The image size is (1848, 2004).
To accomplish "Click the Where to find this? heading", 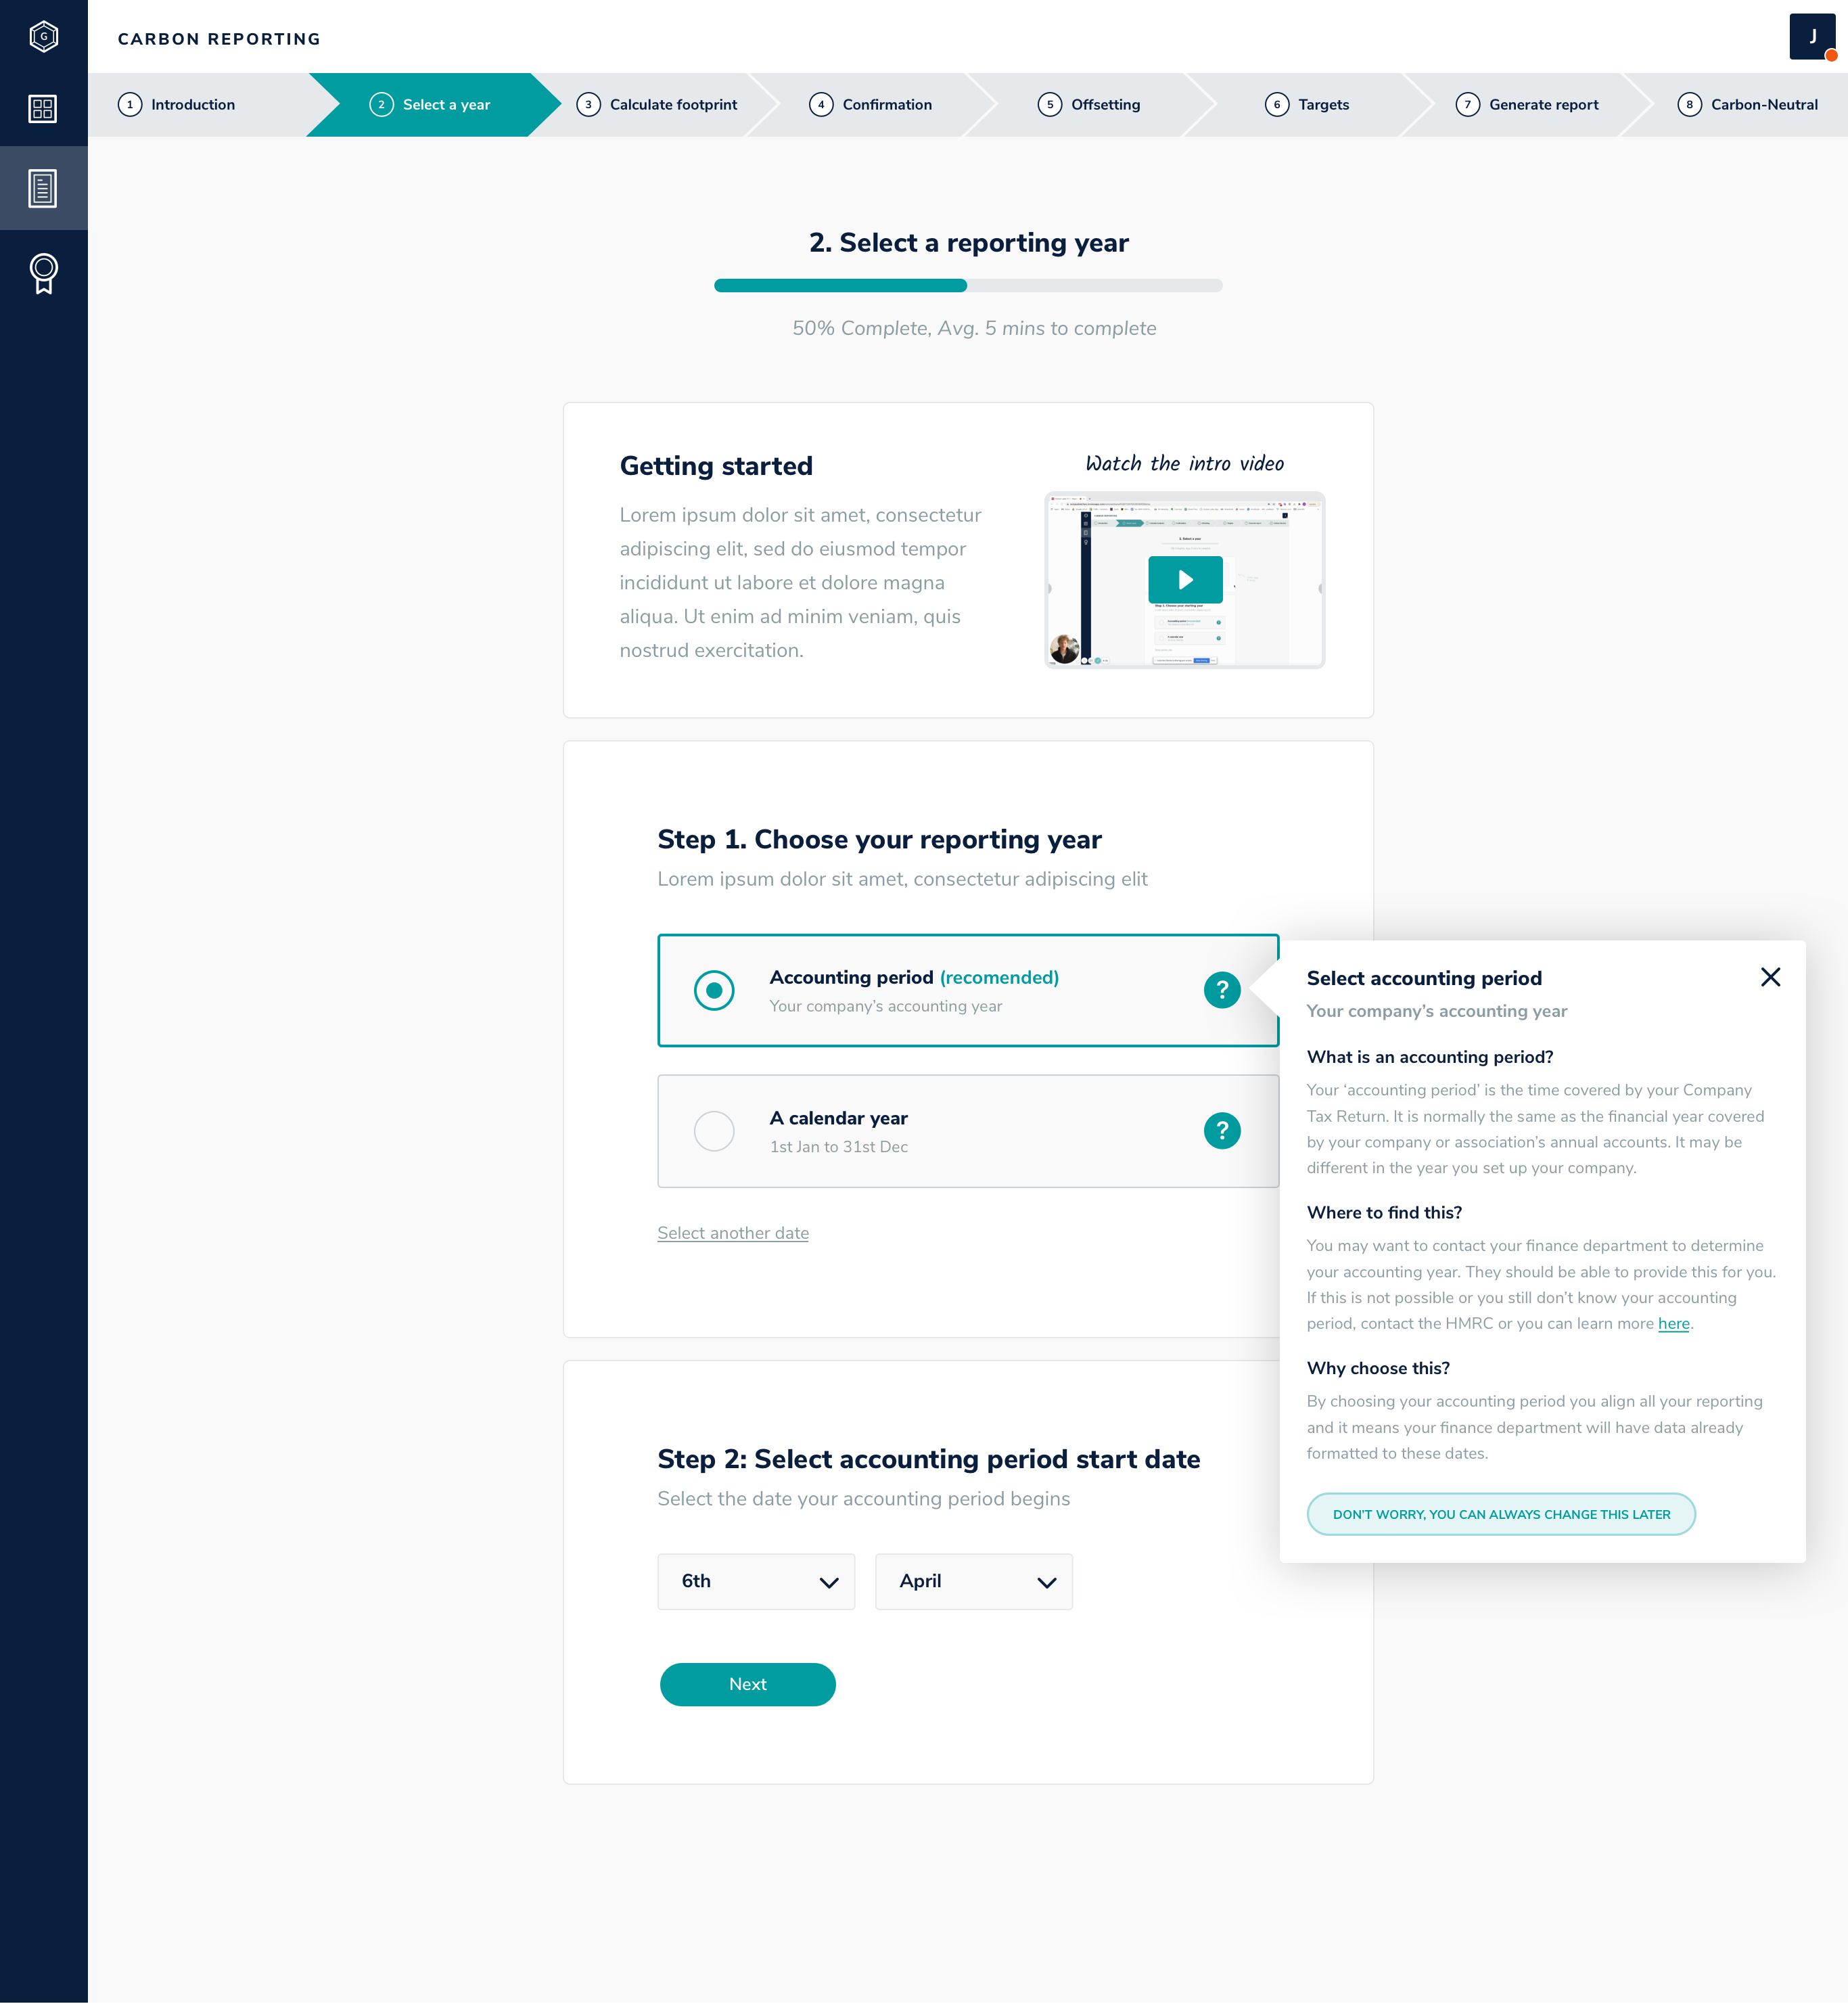I will click(x=1384, y=1213).
